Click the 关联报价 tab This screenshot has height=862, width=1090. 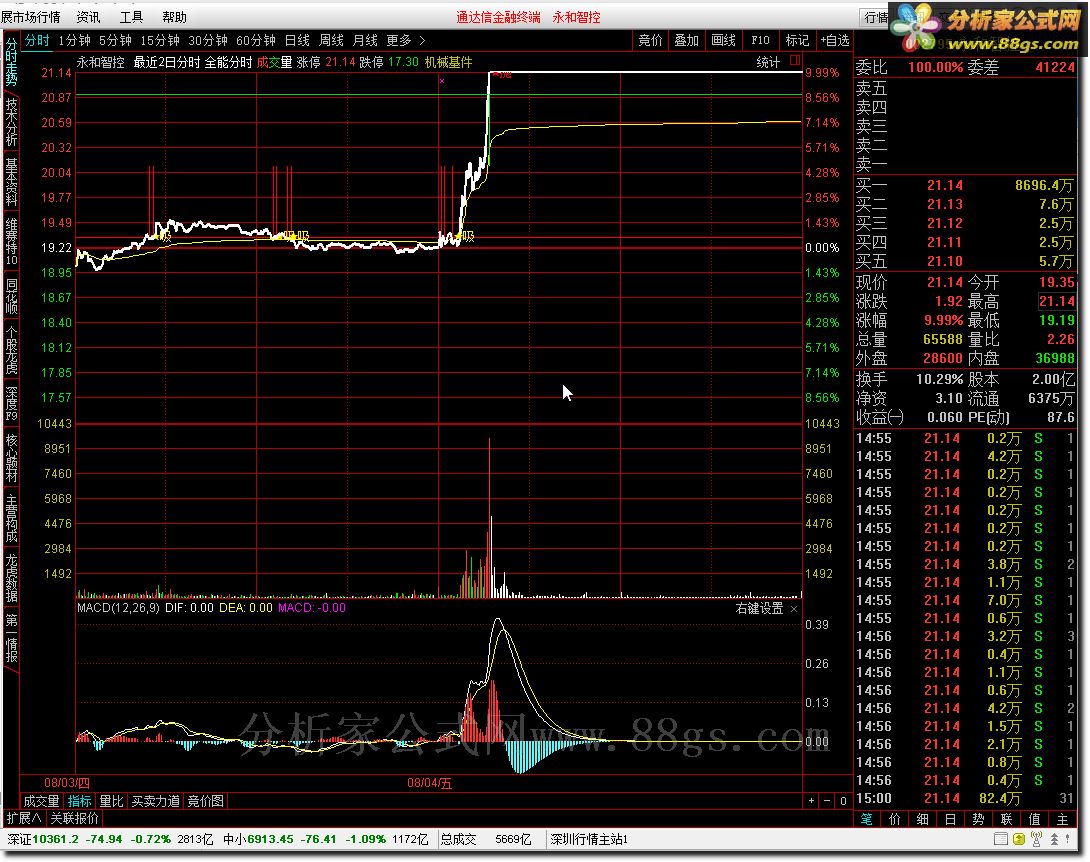[74, 818]
